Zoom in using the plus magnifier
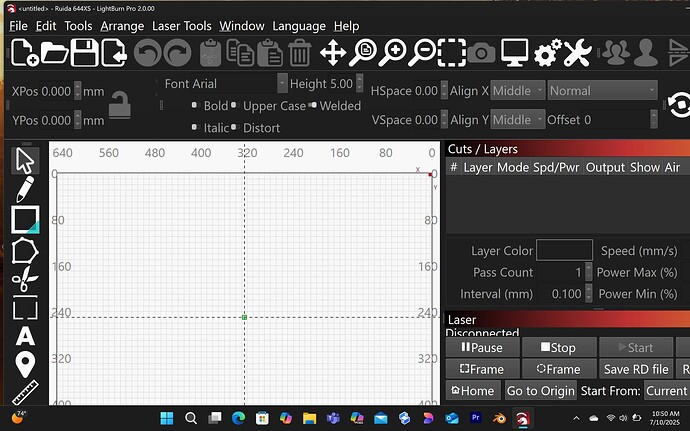This screenshot has height=431, width=690. 393,53
